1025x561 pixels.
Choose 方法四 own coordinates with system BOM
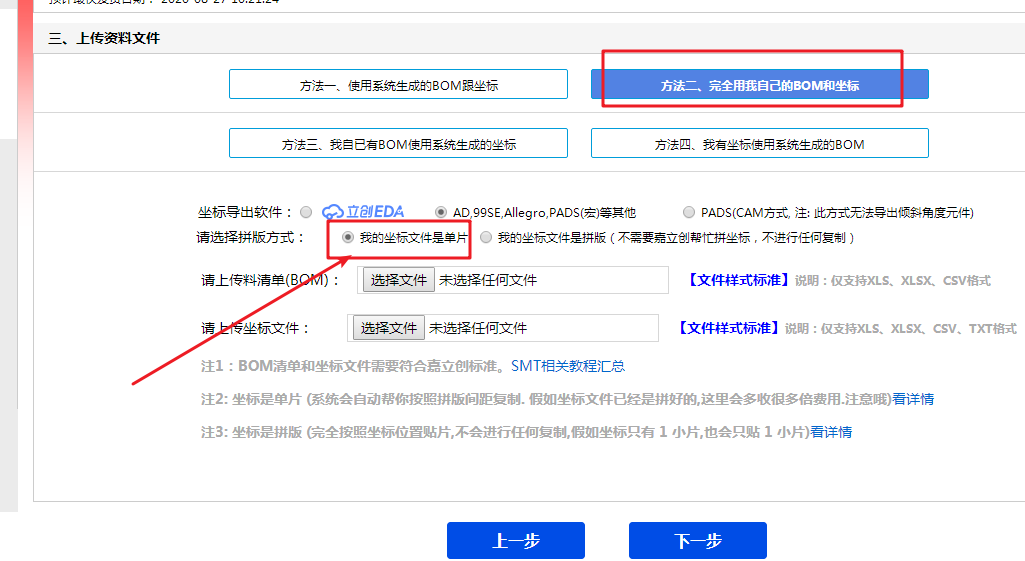(x=759, y=144)
